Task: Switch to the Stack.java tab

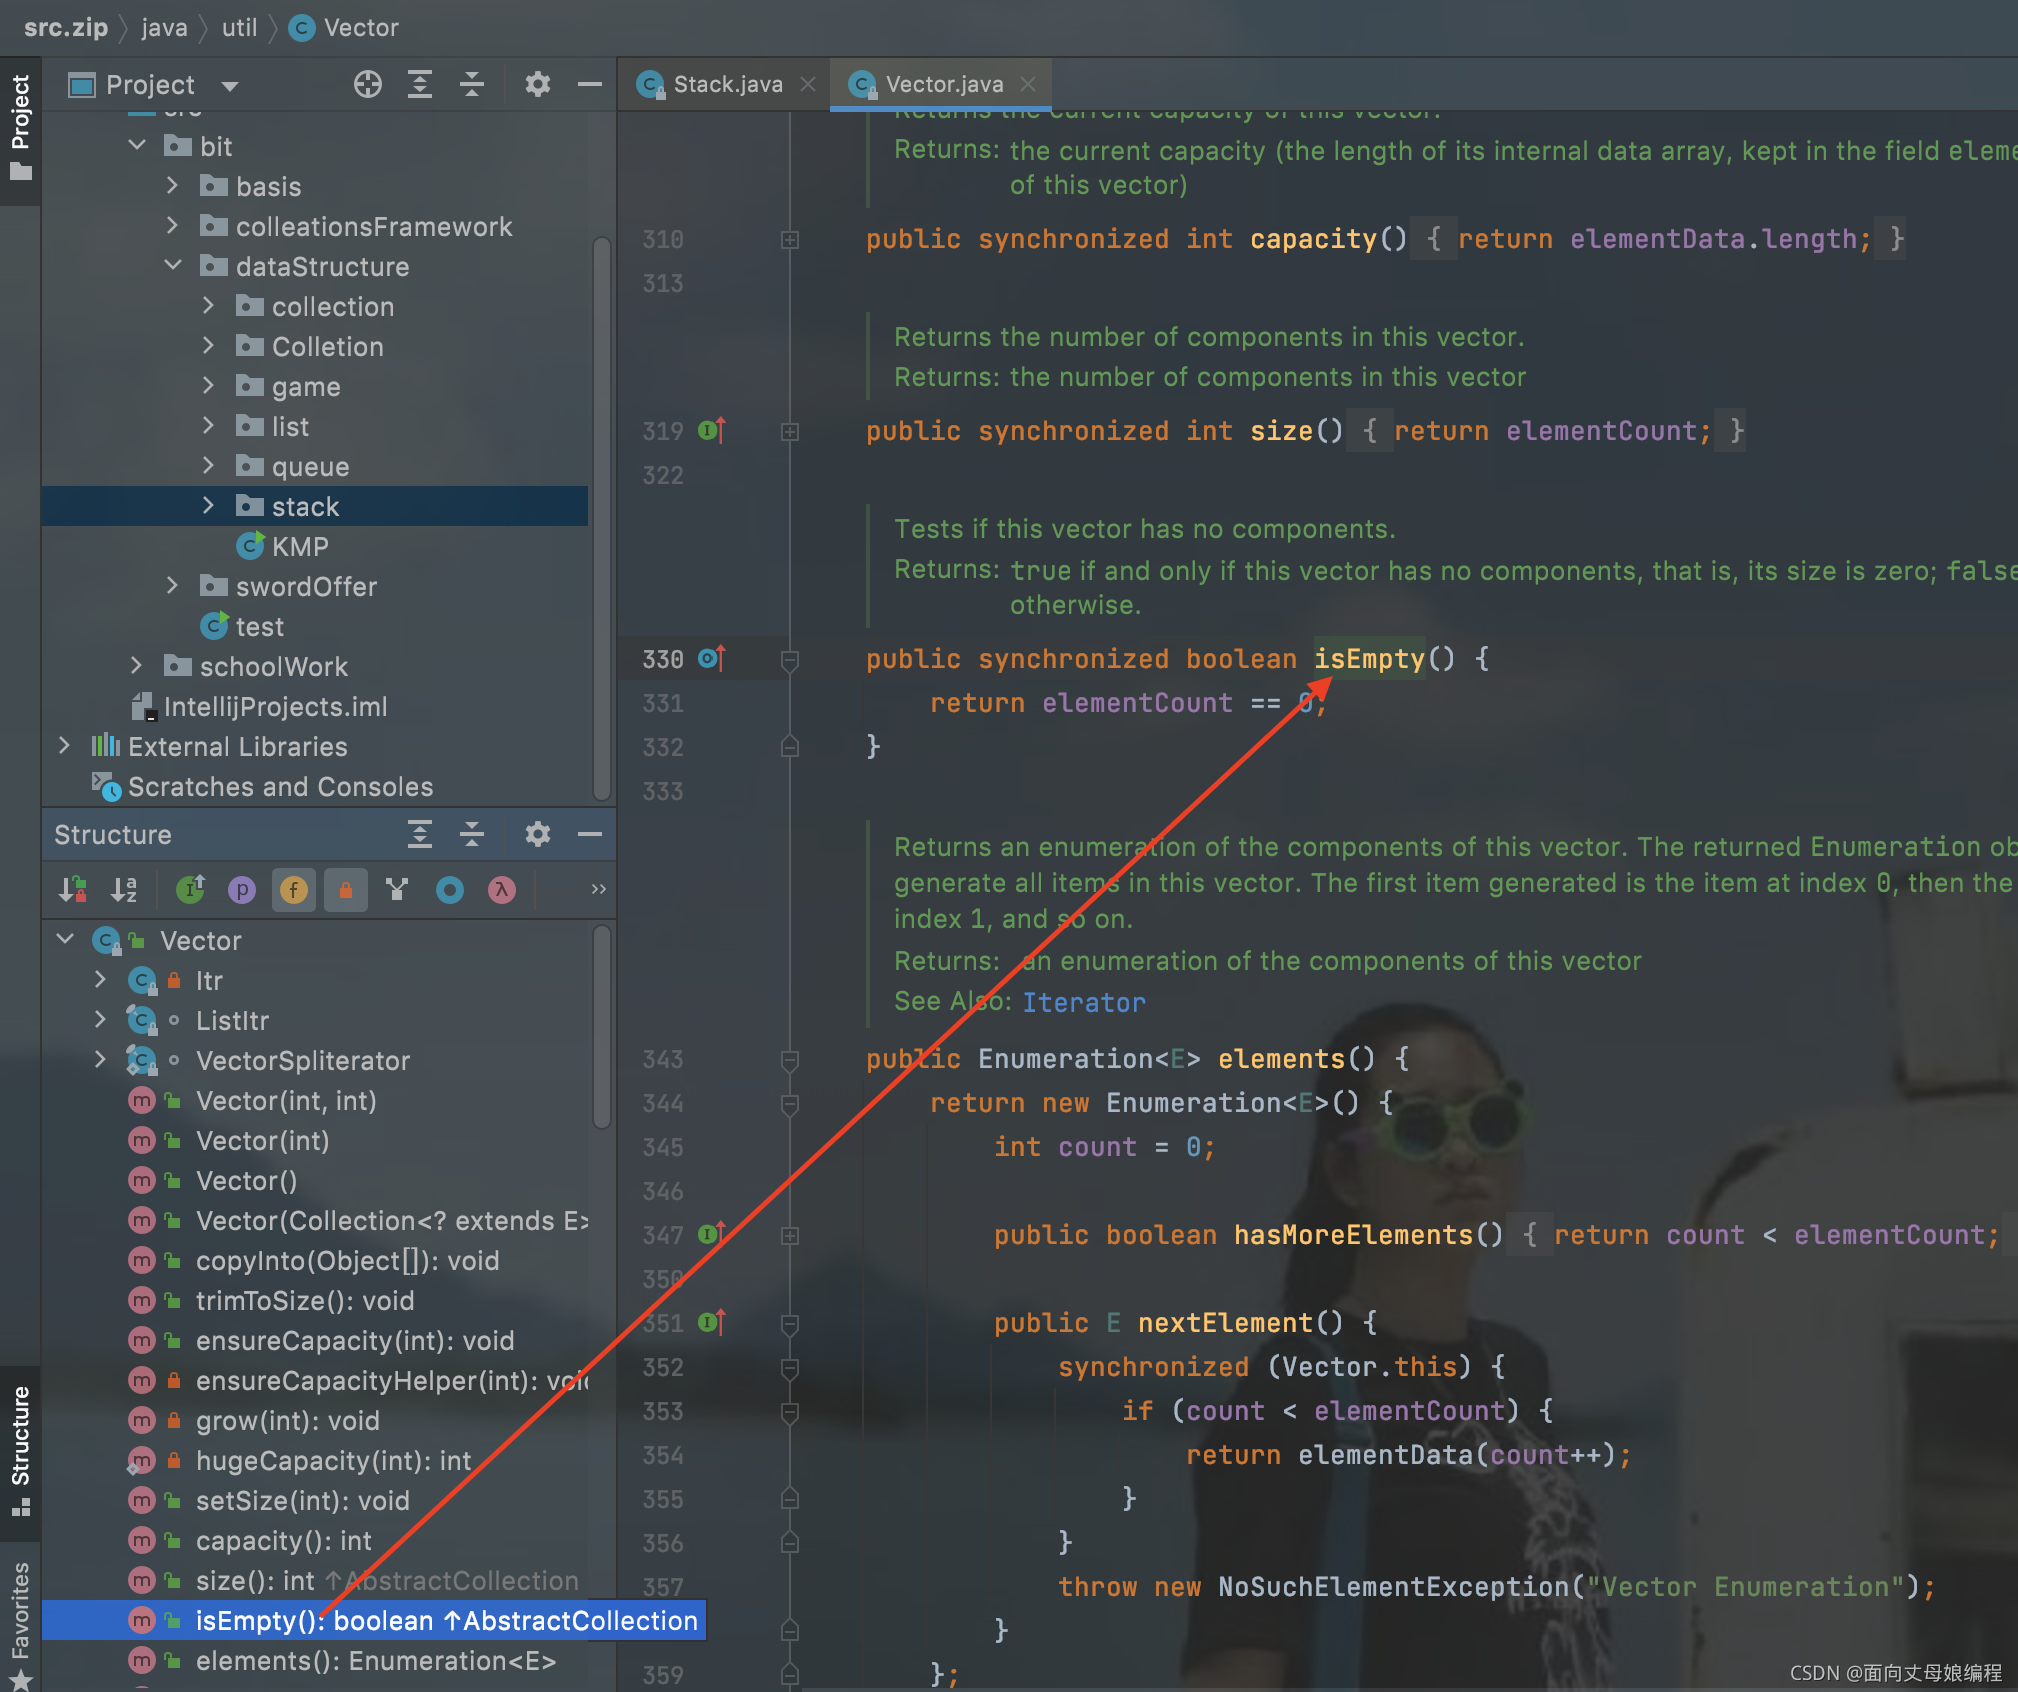Action: click(x=727, y=84)
